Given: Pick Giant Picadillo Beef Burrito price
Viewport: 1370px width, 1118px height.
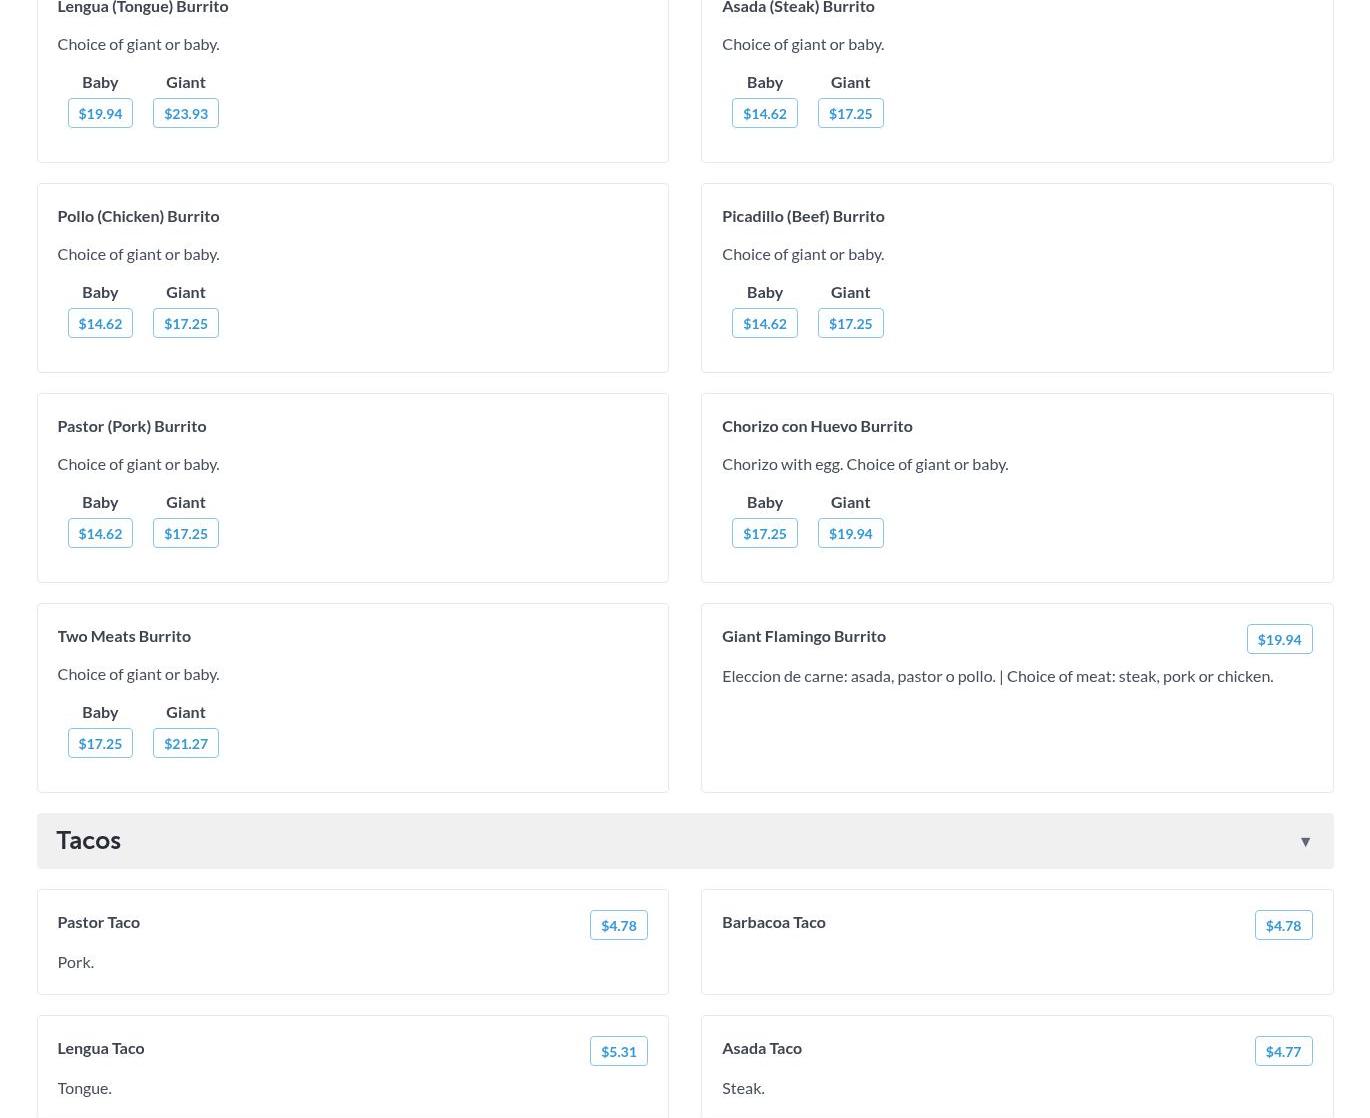Looking at the screenshot, I should [850, 323].
